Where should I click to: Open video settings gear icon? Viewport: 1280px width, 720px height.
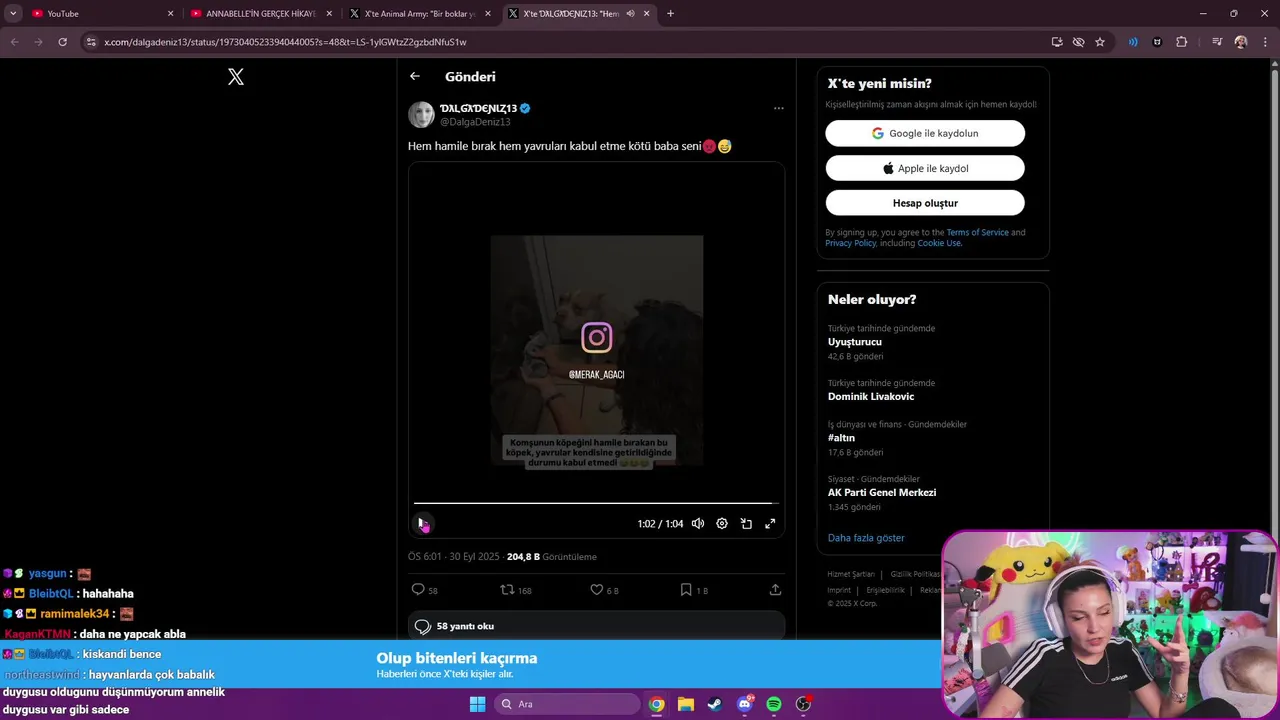click(722, 523)
